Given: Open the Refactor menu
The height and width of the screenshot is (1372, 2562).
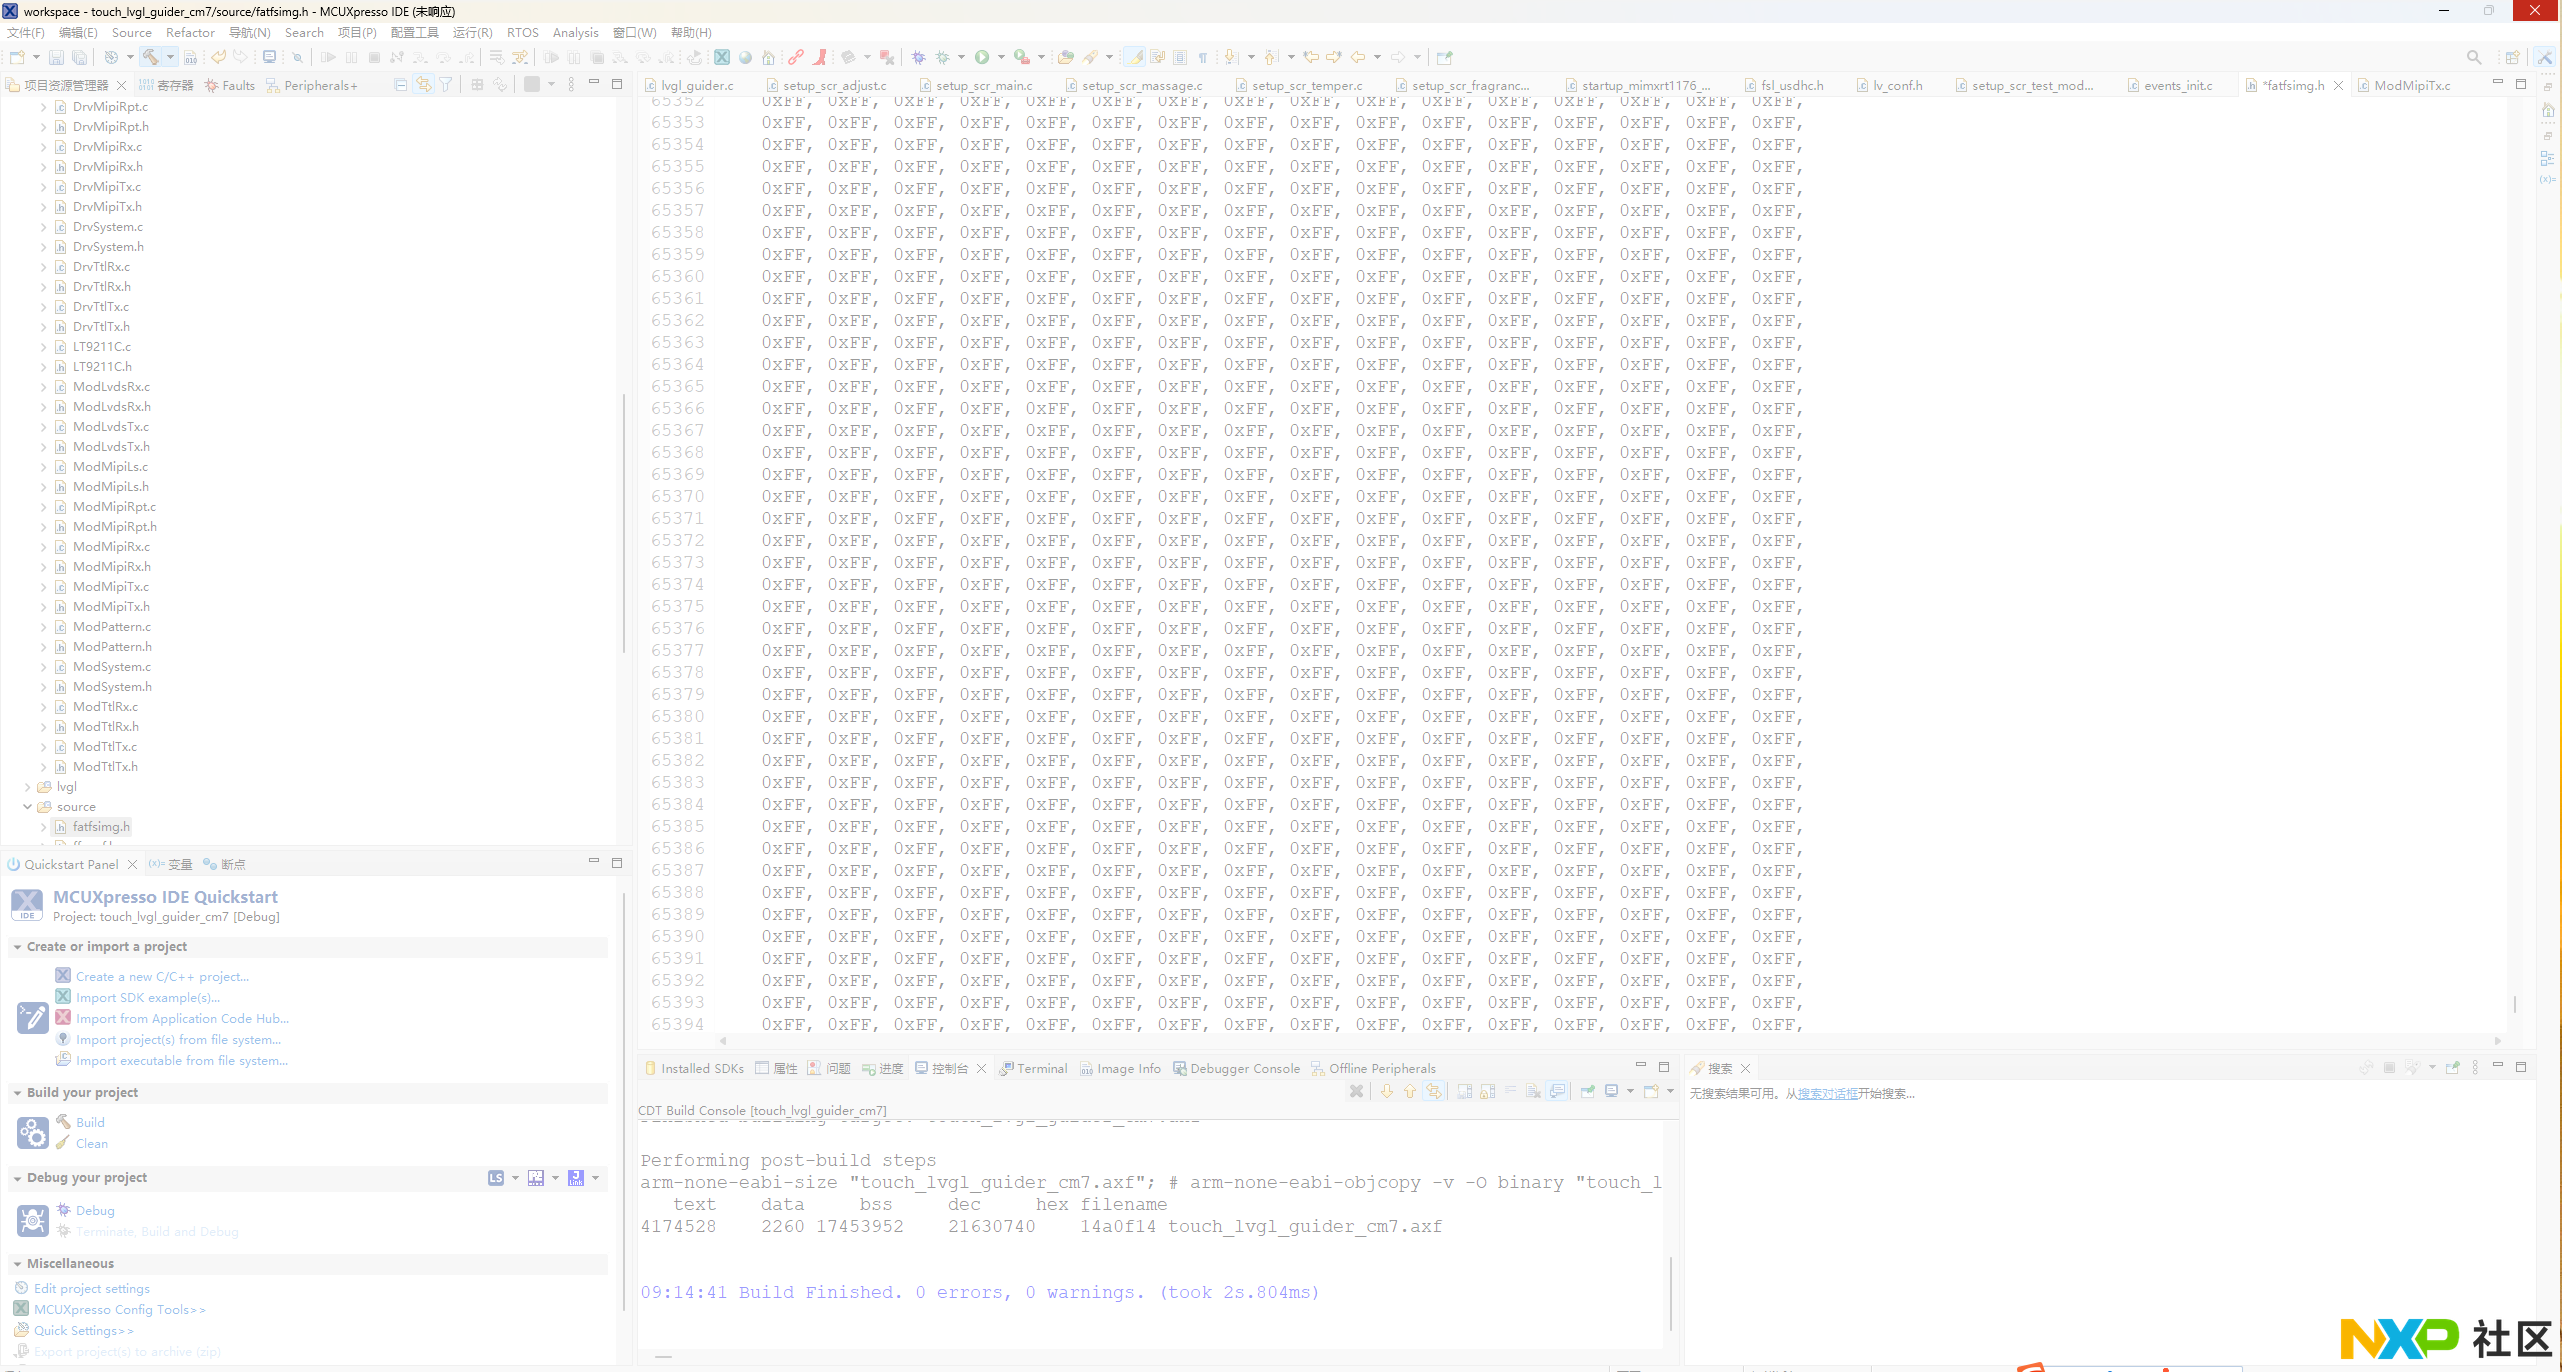Looking at the screenshot, I should 190,33.
